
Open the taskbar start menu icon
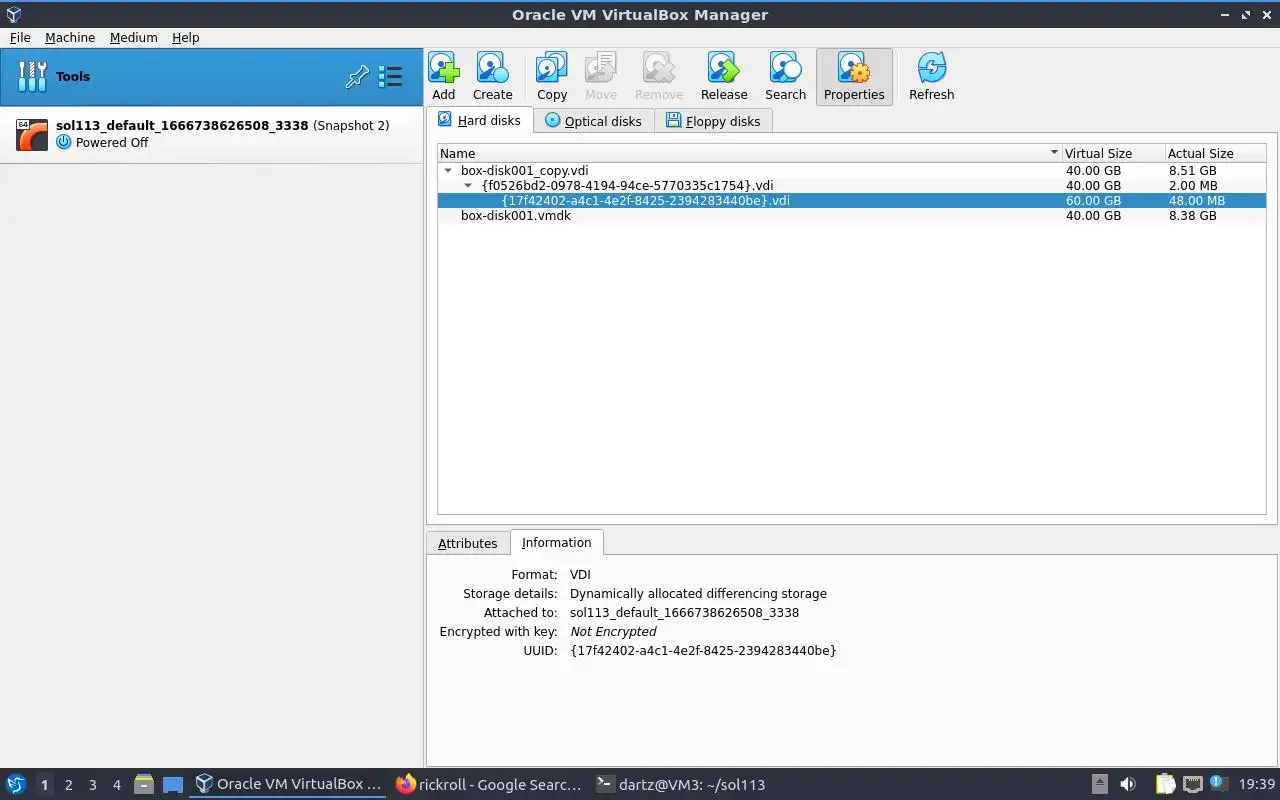tap(16, 784)
